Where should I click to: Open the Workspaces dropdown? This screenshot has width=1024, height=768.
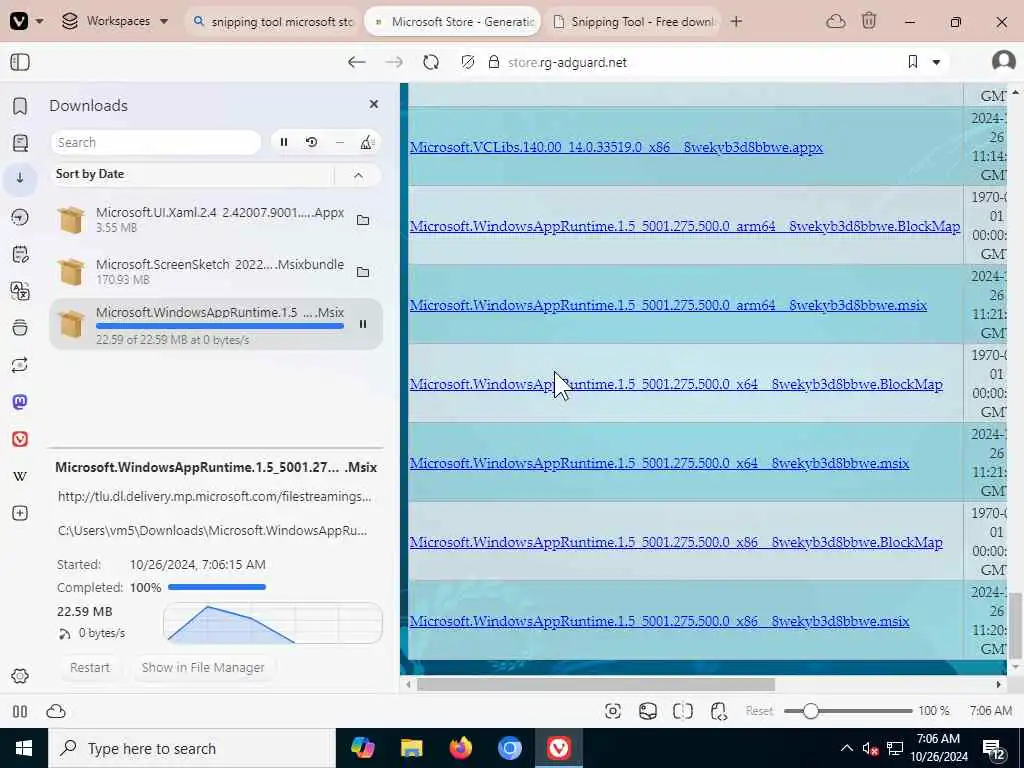[115, 21]
